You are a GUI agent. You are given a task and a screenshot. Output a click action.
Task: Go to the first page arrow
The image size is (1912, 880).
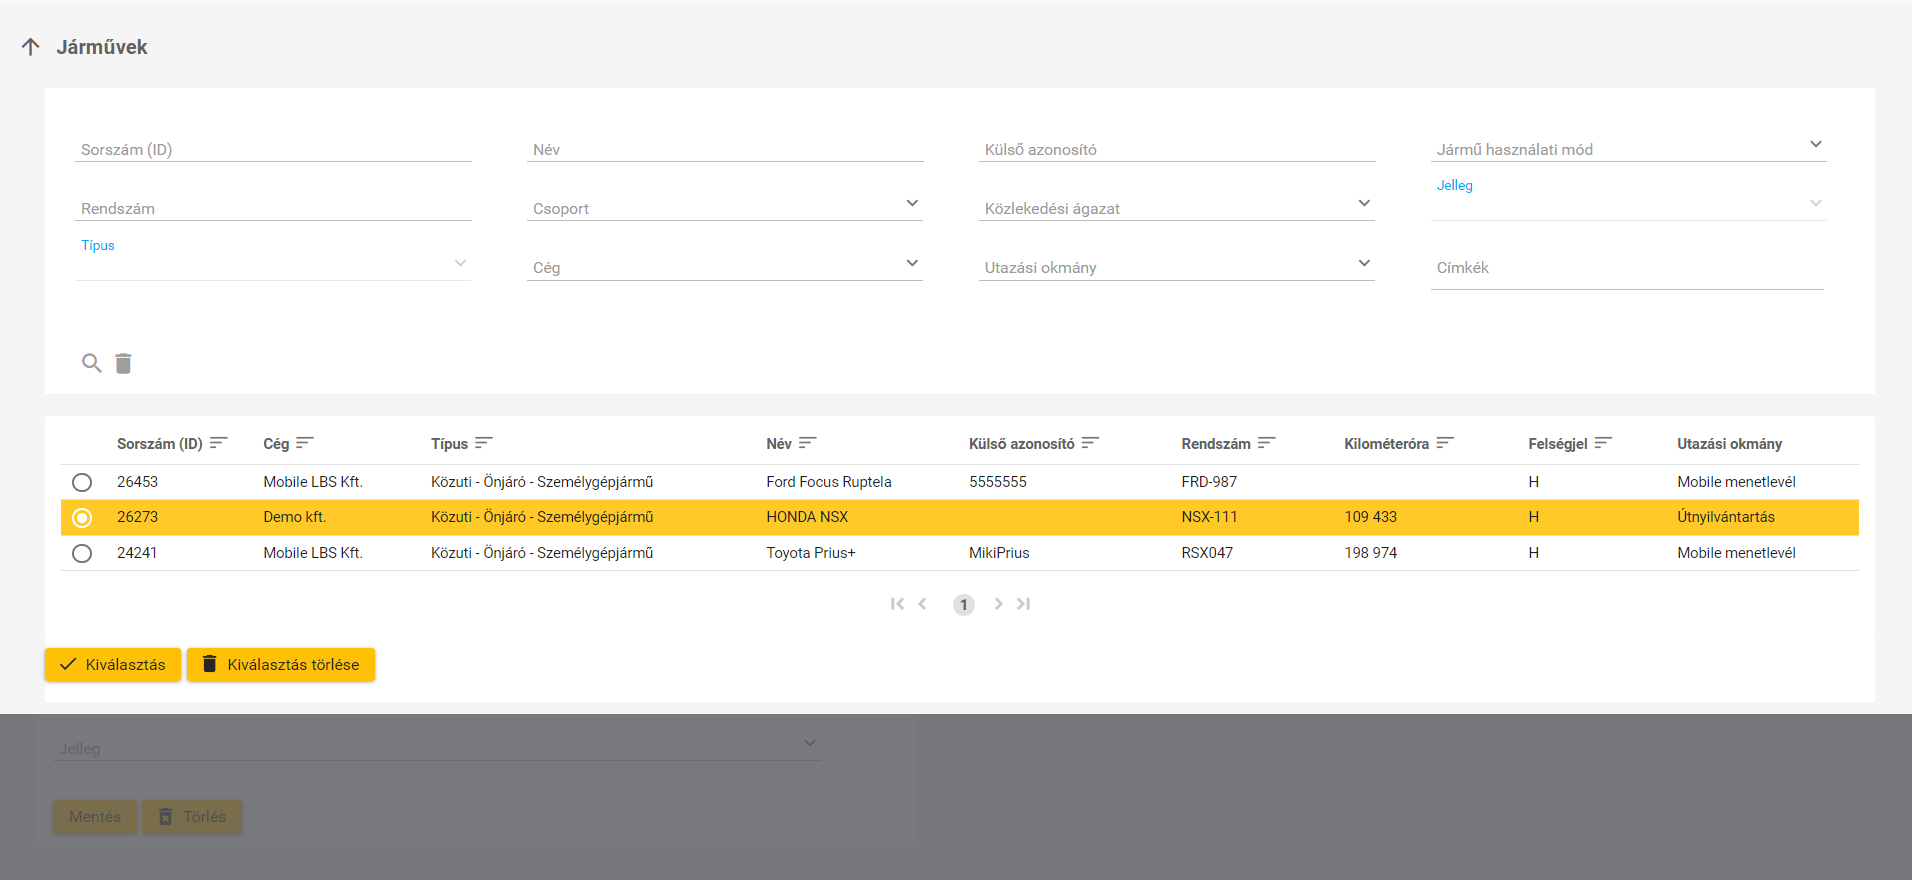897,604
